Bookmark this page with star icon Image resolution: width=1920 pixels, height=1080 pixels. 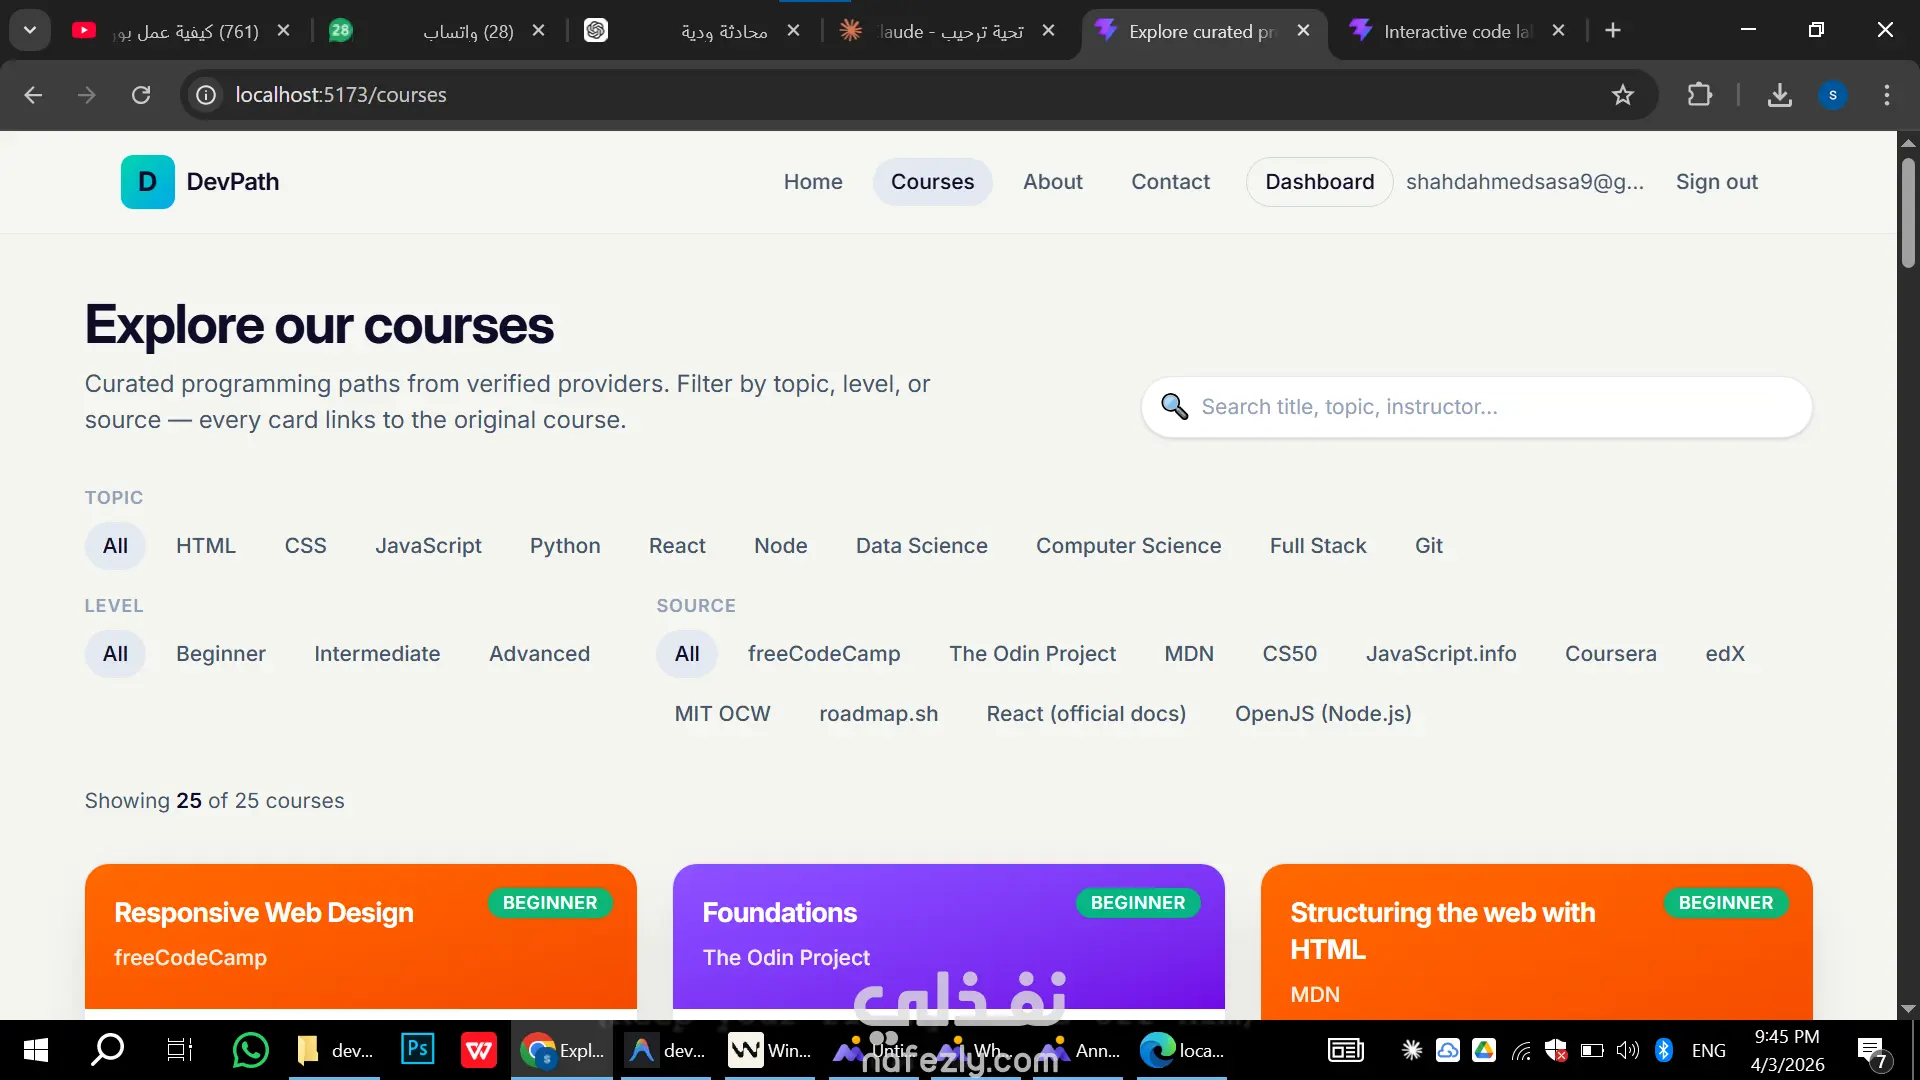pyautogui.click(x=1622, y=95)
